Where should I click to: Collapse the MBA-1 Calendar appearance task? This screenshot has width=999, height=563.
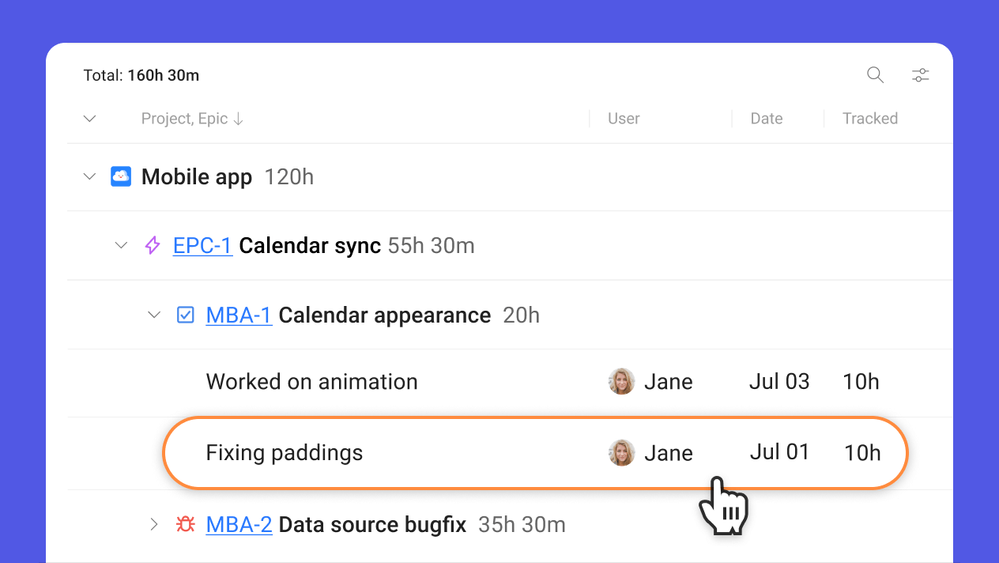[x=154, y=315]
